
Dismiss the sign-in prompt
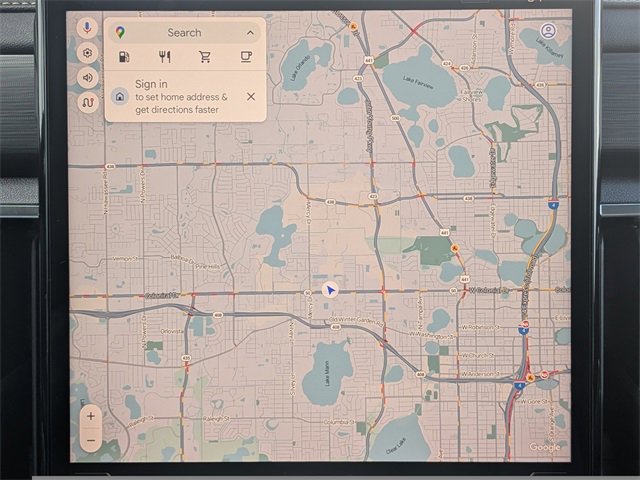coord(250,97)
